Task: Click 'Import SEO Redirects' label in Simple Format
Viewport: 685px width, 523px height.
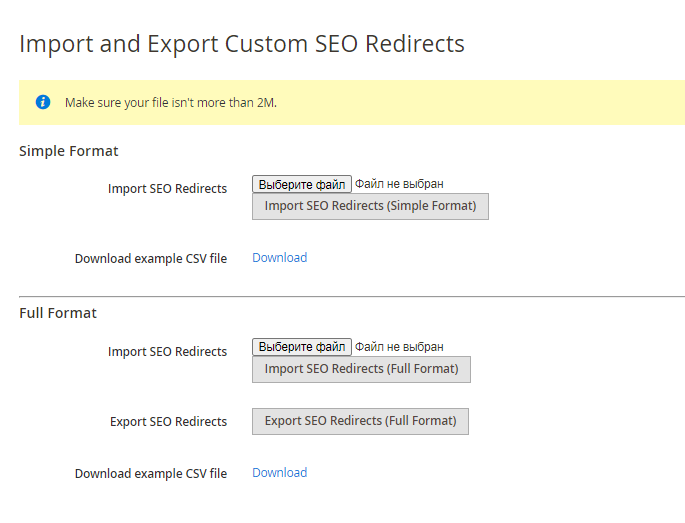Action: (167, 189)
